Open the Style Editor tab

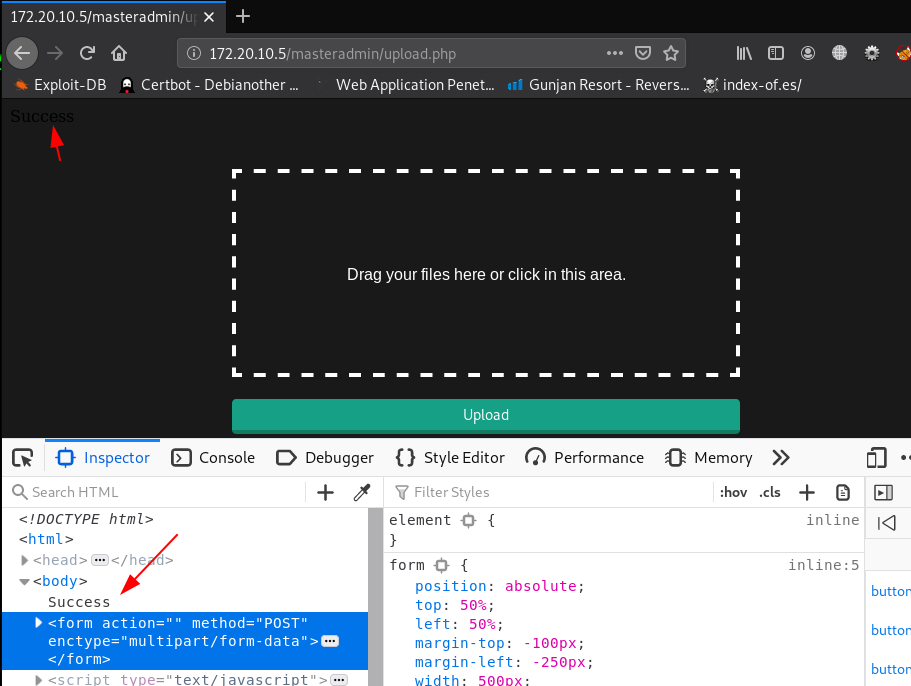(x=450, y=458)
